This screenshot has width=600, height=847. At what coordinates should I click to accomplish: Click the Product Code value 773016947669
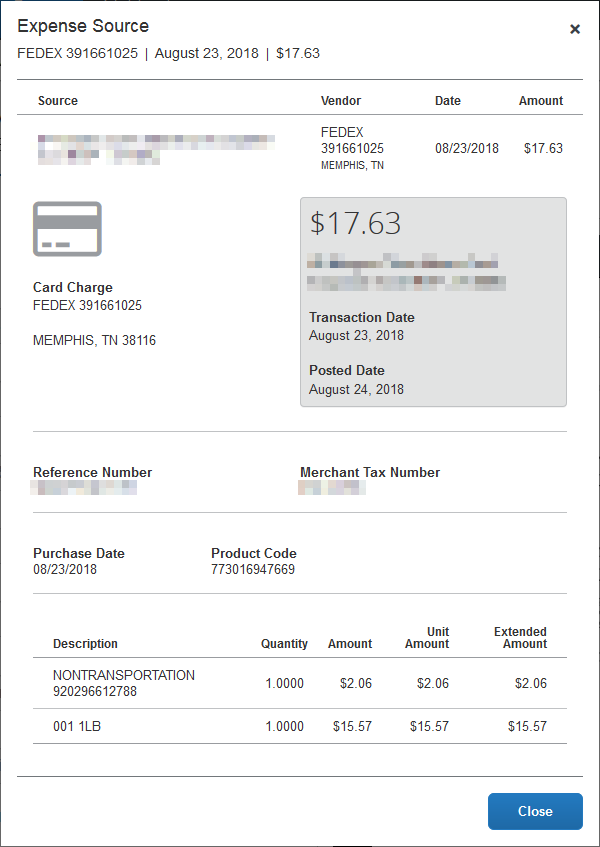(253, 569)
